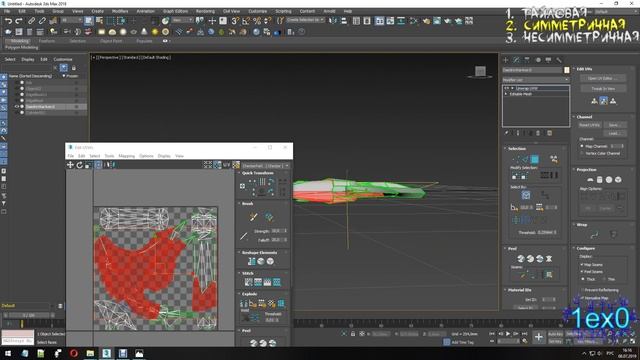Screen dimensions: 640x360
Task: Toggle the Normalize Map checkbox
Action: (582, 298)
